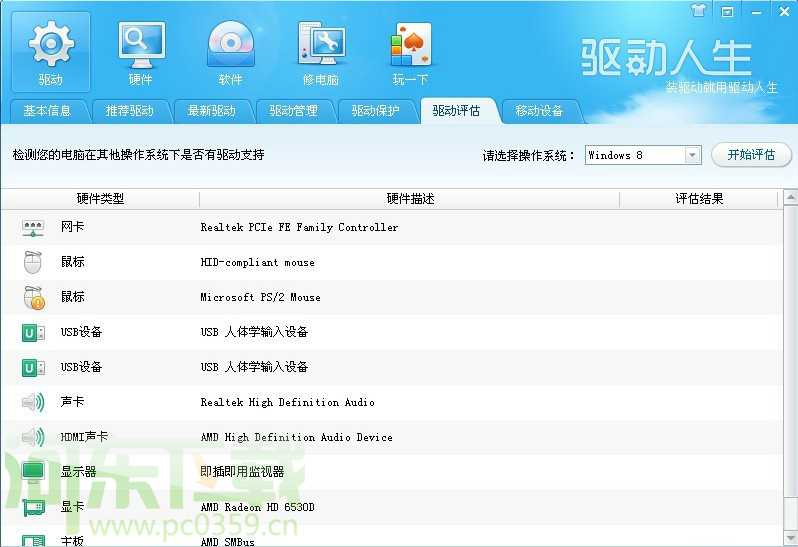Select Realtek PCIe FE Family Controller row

pyautogui.click(x=392, y=227)
